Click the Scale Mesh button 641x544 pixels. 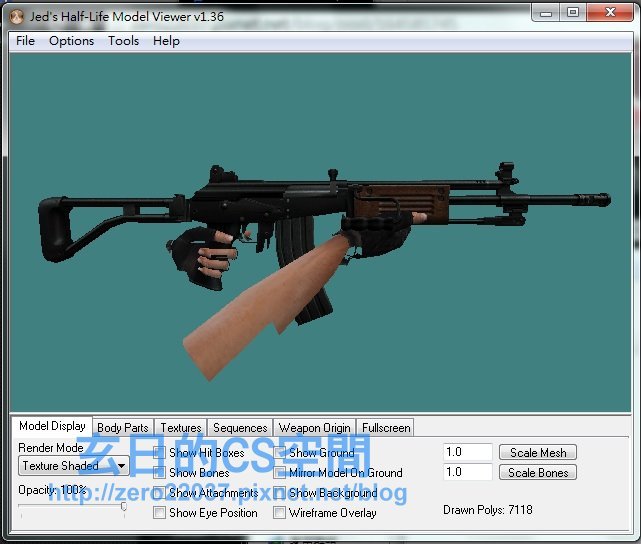pyautogui.click(x=538, y=452)
